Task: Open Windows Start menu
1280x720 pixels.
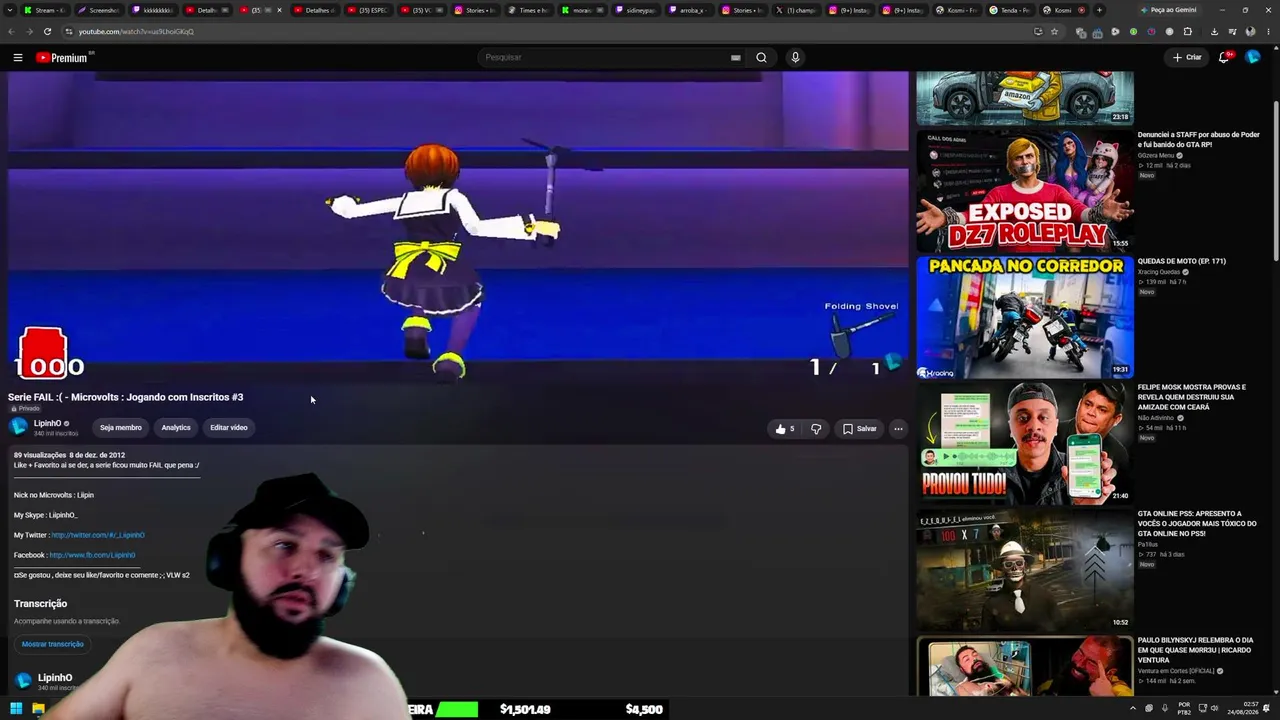Action: tap(16, 709)
